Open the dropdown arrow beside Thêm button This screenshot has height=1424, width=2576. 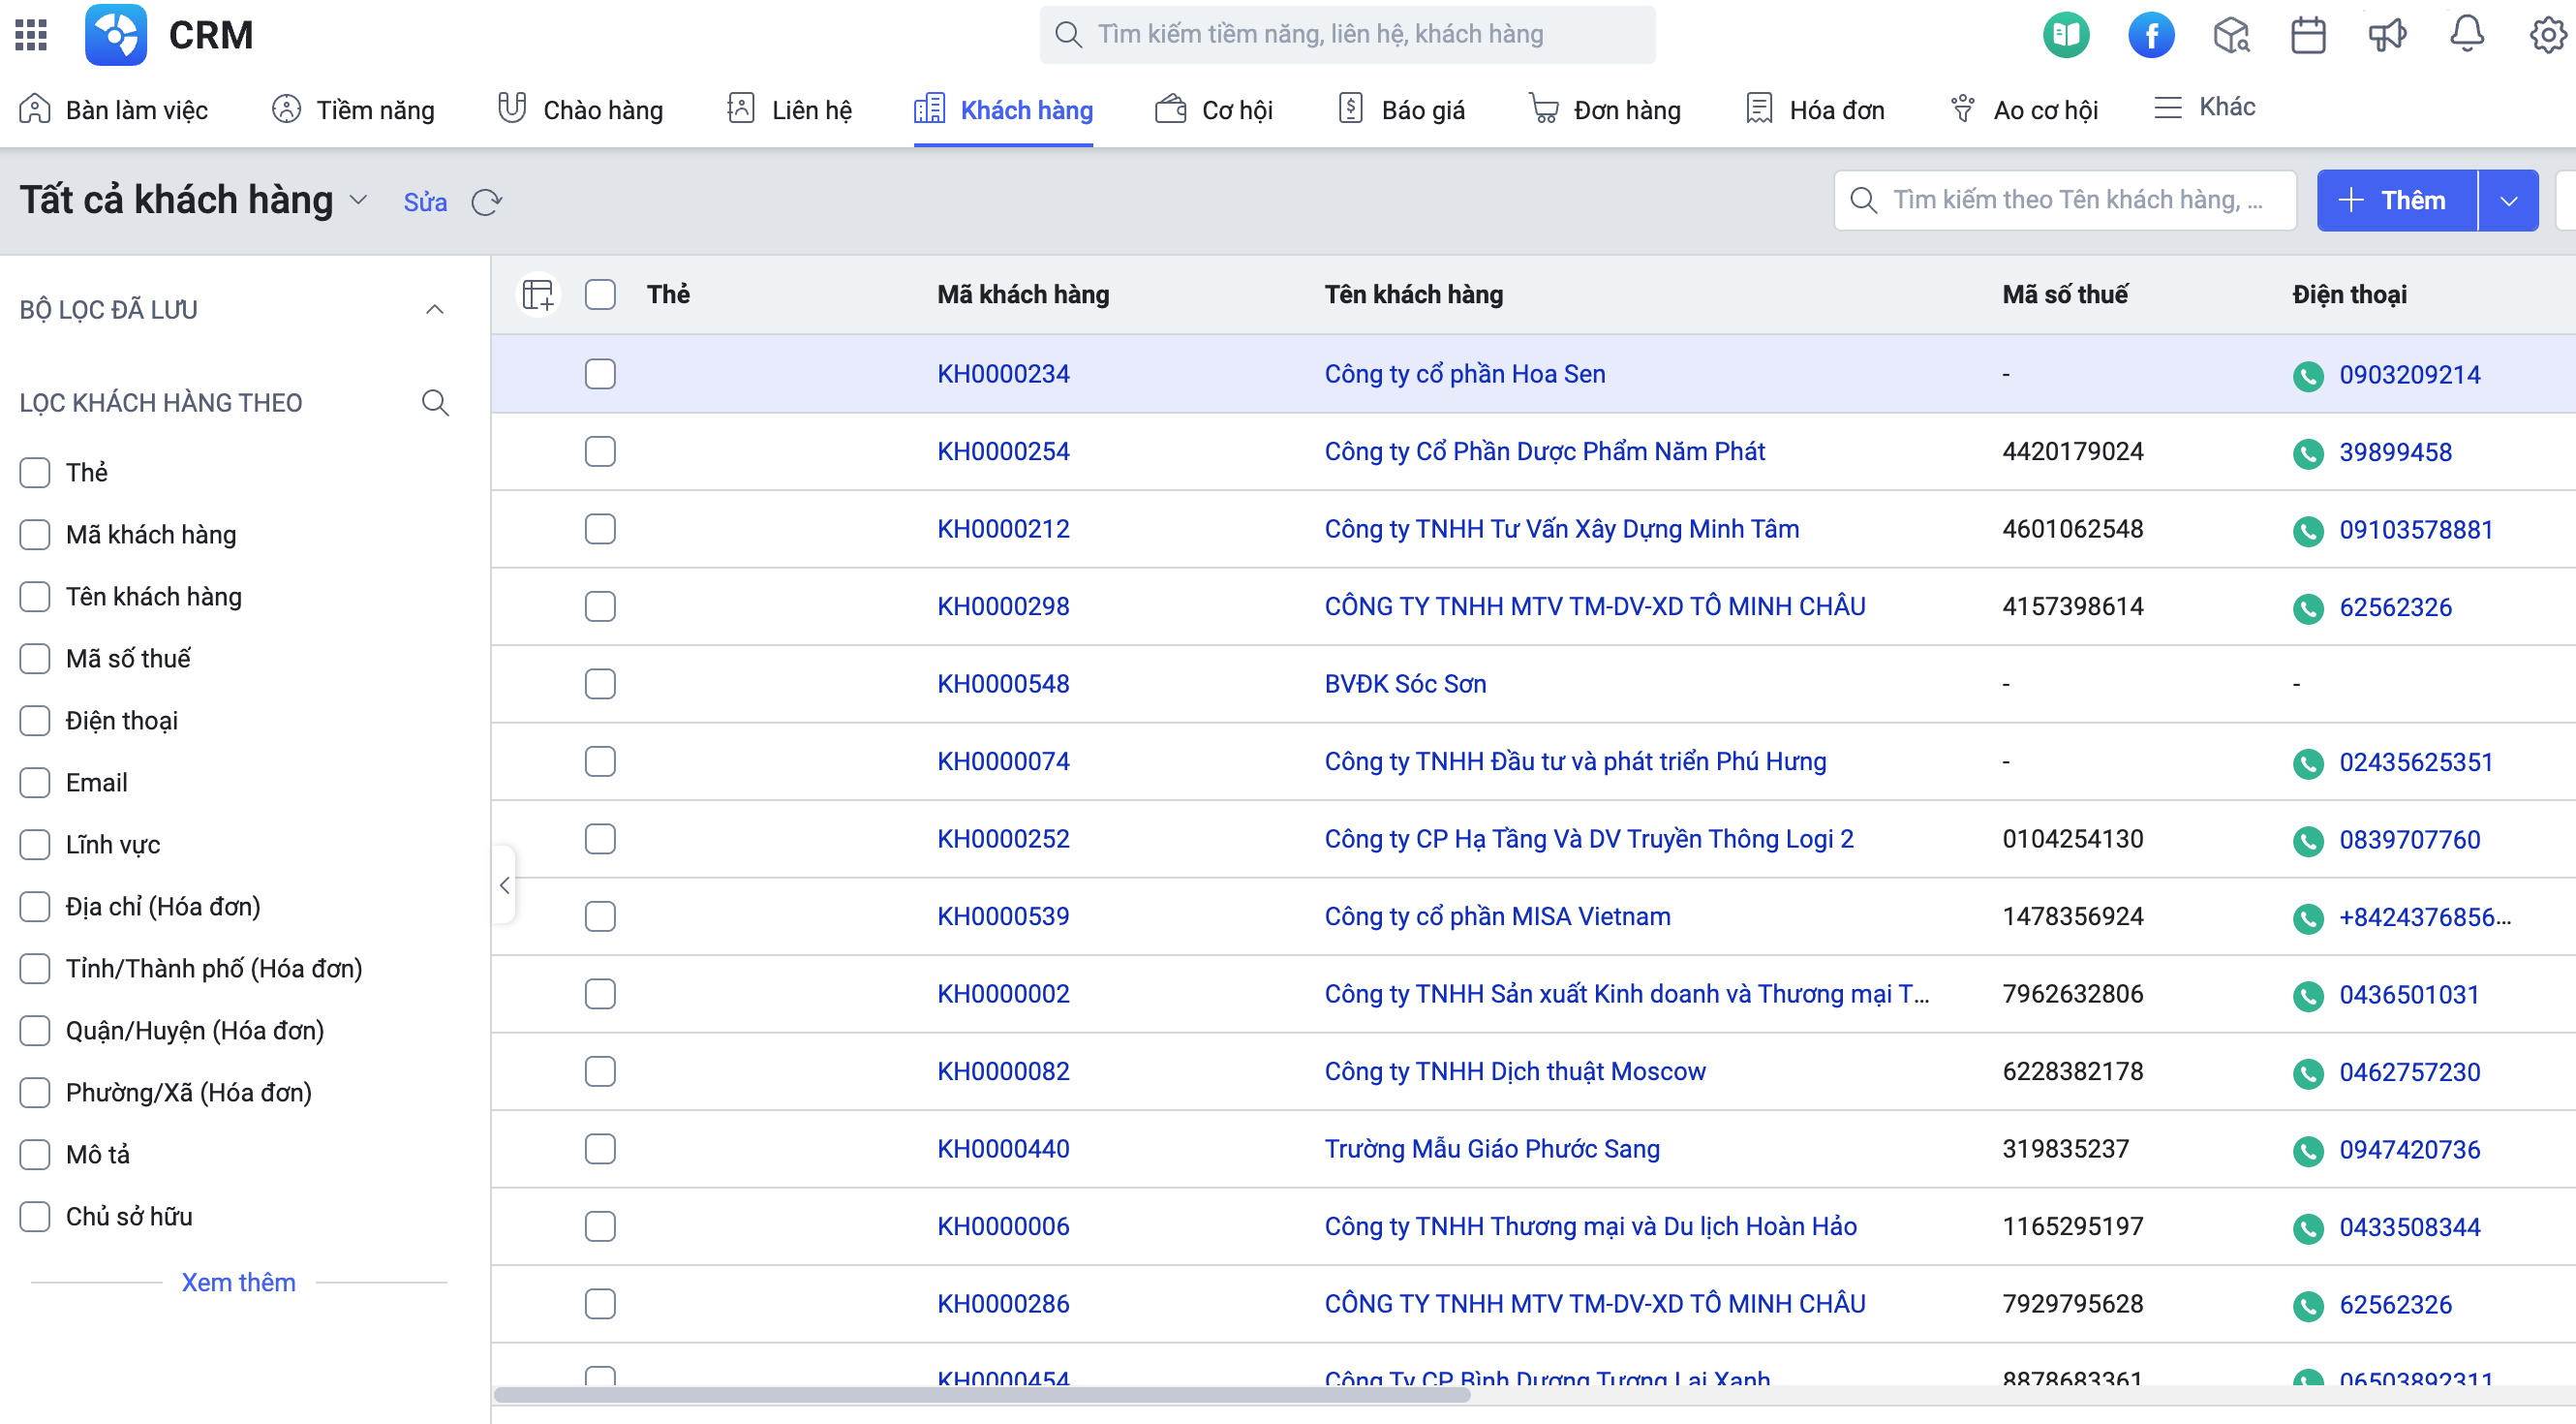pos(2508,201)
